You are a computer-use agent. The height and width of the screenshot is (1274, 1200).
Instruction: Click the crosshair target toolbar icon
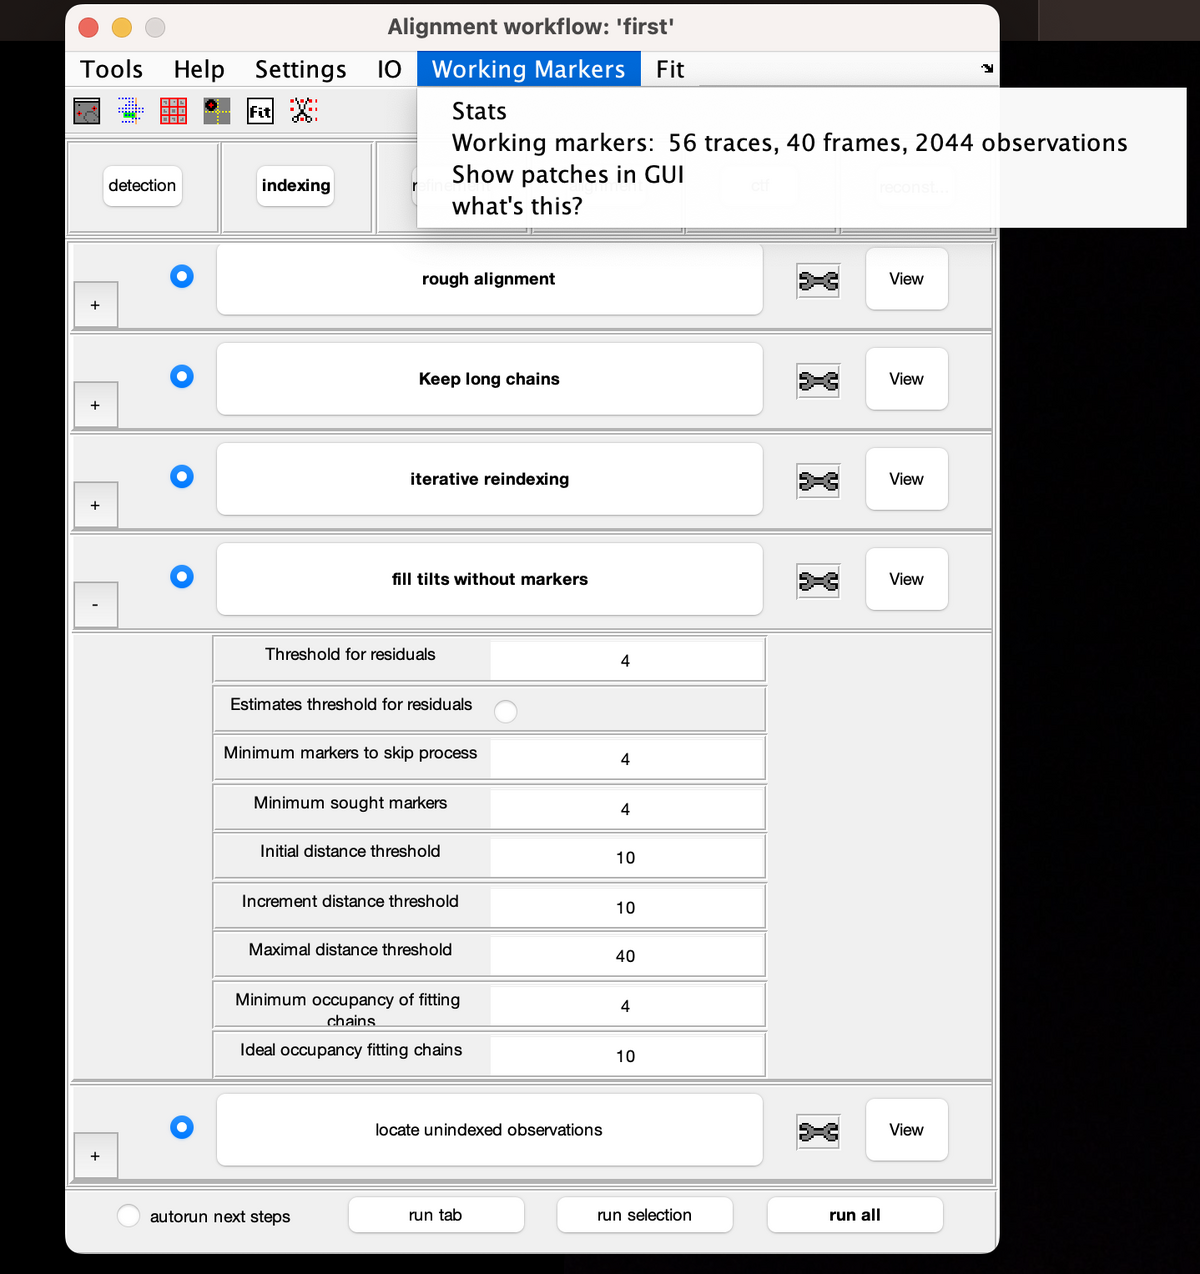pos(216,111)
